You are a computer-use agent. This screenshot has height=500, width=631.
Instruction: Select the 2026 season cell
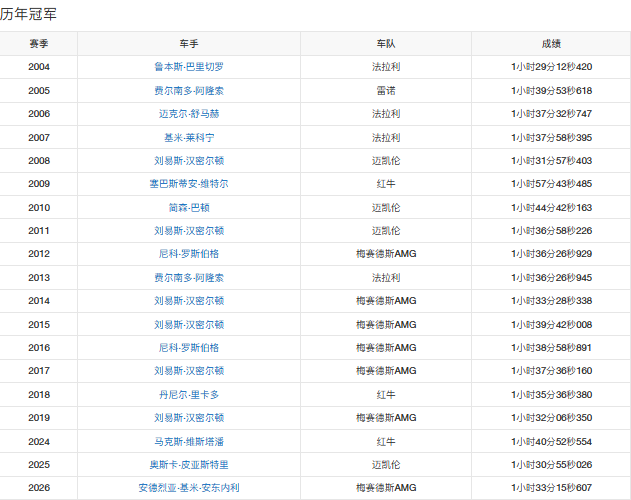pos(39,488)
